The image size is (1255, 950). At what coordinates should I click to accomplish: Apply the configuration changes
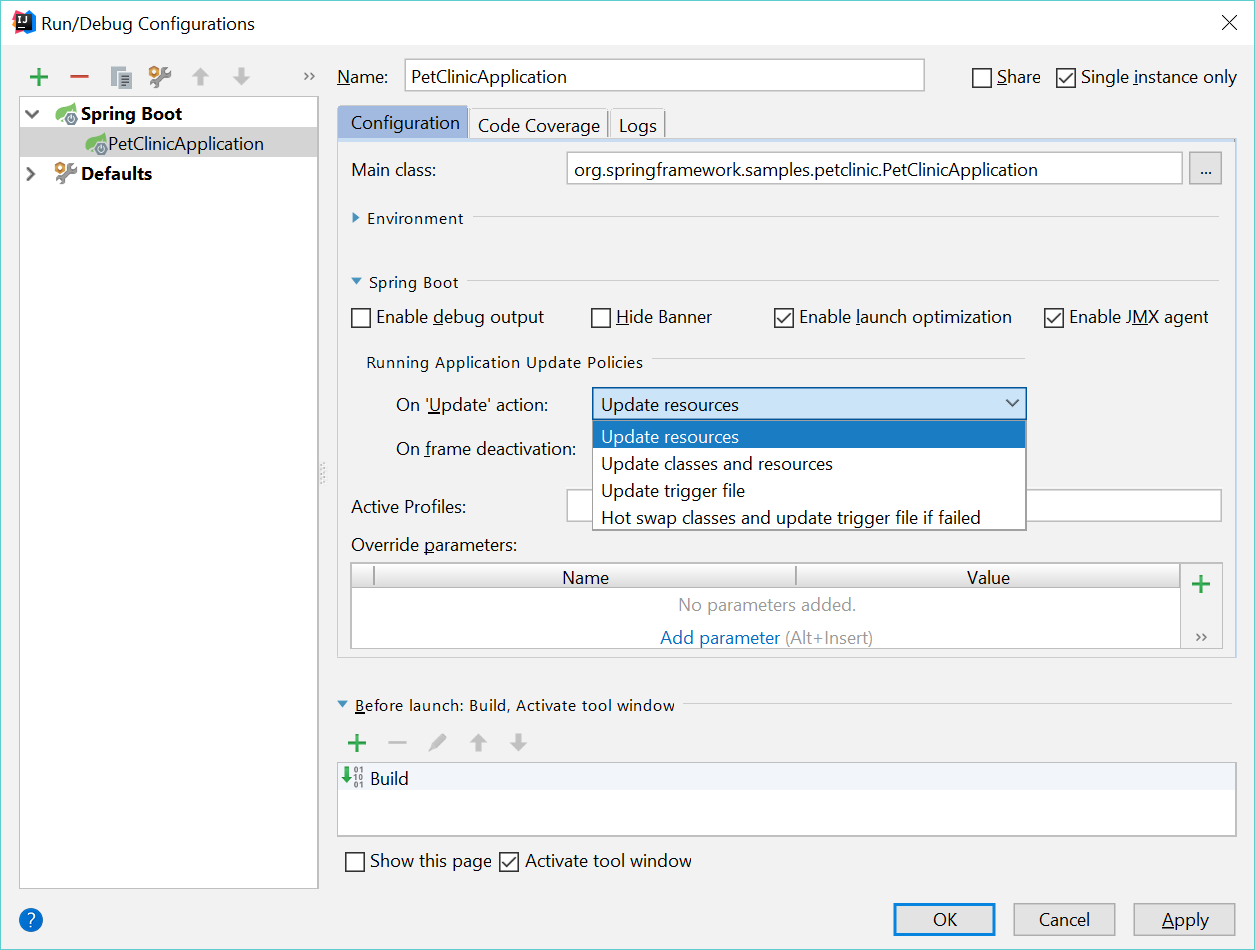point(1185,920)
